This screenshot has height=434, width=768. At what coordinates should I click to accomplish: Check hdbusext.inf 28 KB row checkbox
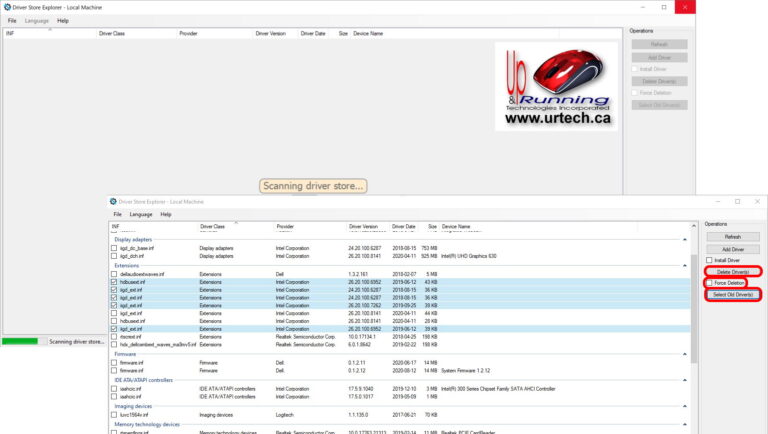pos(114,321)
